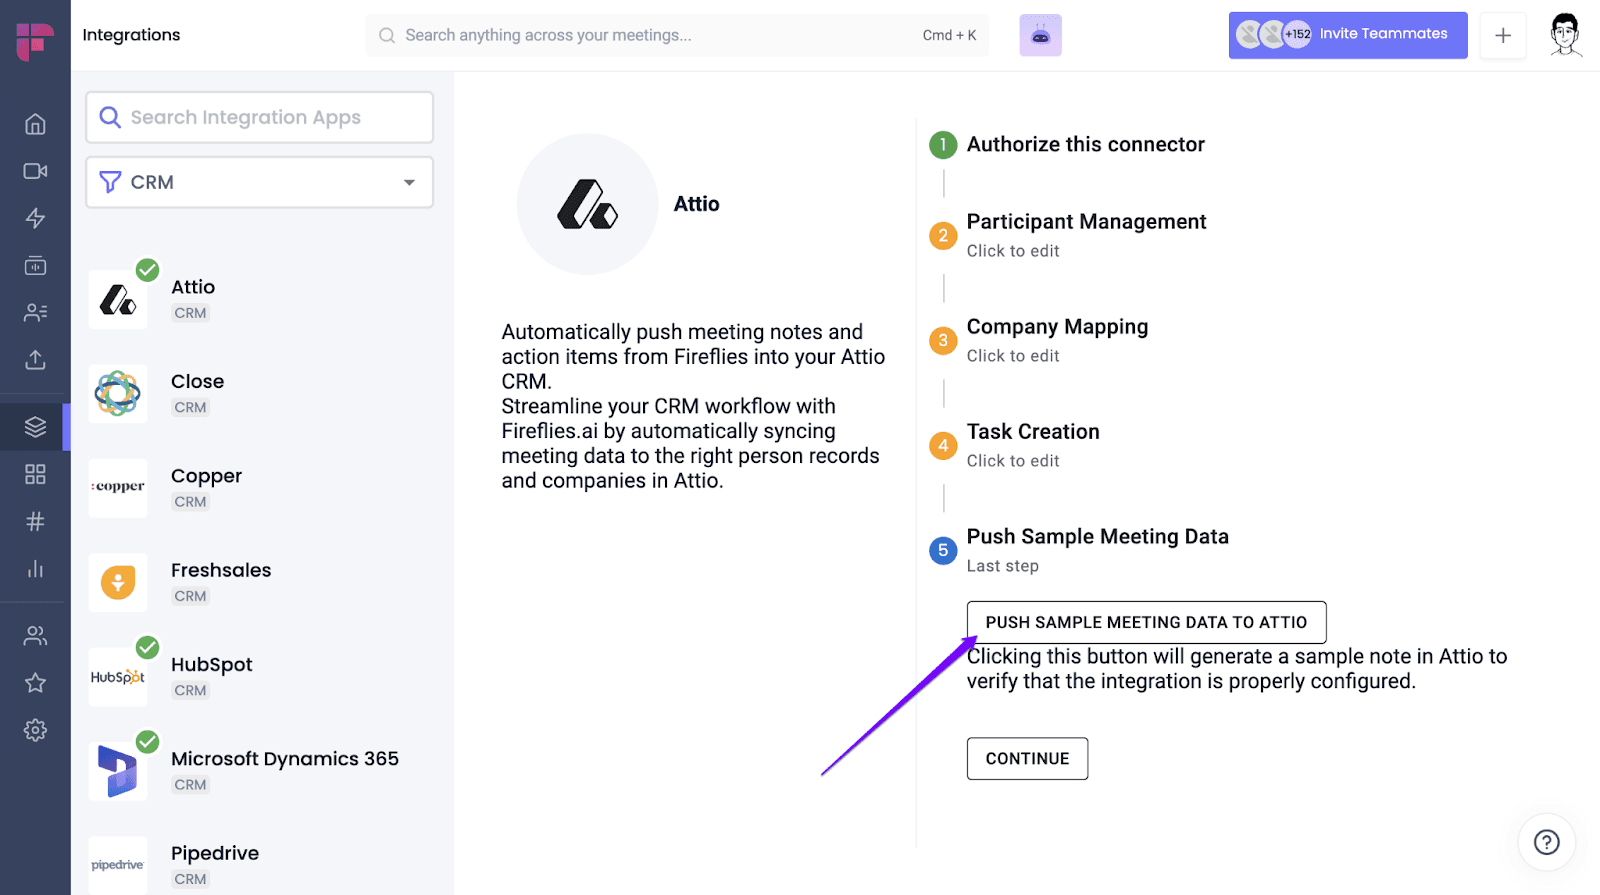Click the Integrations page title
The height and width of the screenshot is (895, 1600).
click(131, 35)
